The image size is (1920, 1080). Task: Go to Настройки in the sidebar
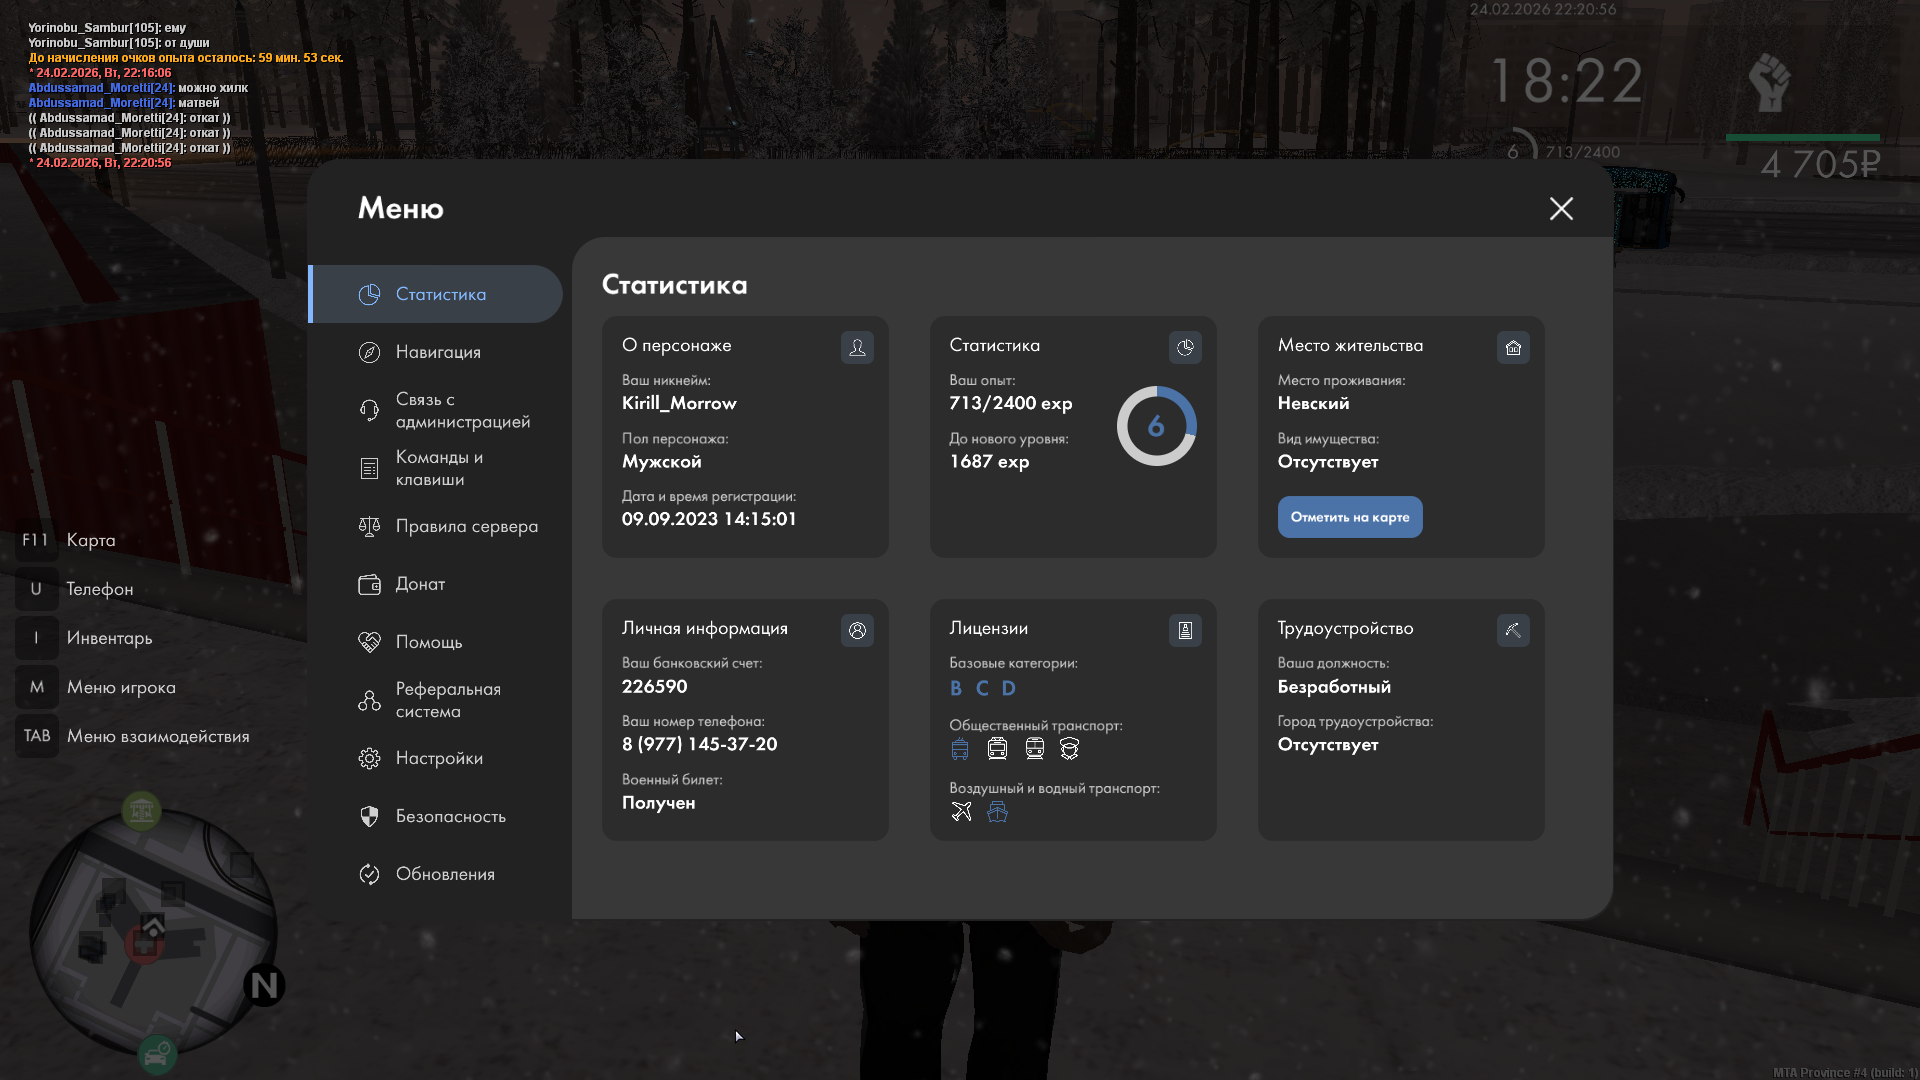click(439, 758)
